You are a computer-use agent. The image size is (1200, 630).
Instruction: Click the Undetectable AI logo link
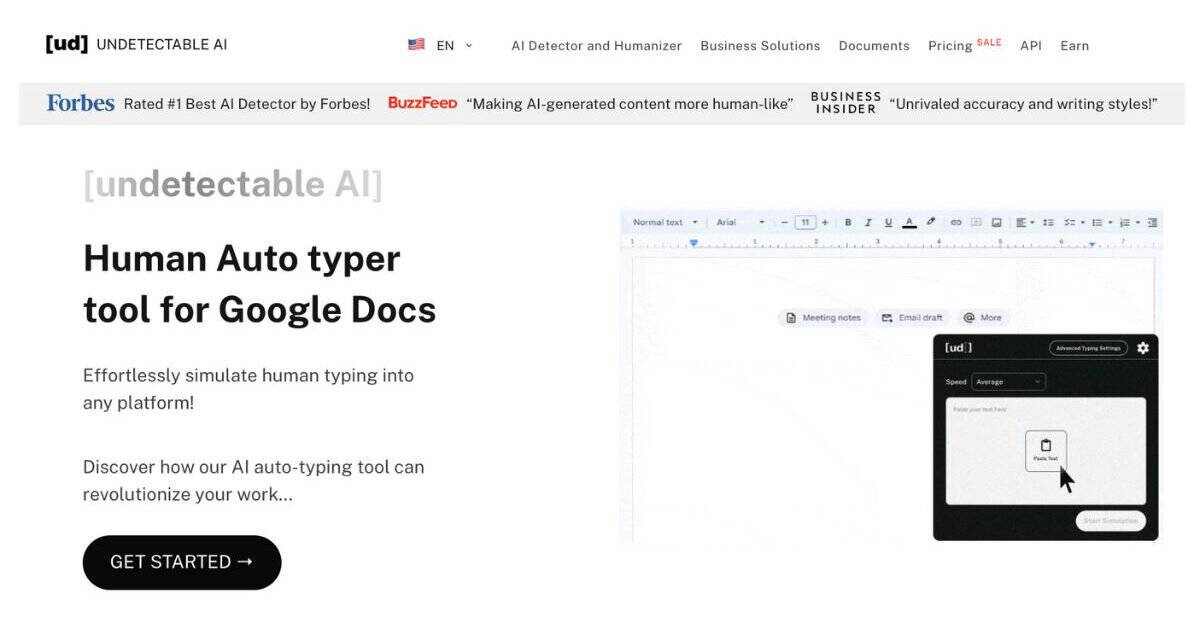pyautogui.click(x=137, y=44)
